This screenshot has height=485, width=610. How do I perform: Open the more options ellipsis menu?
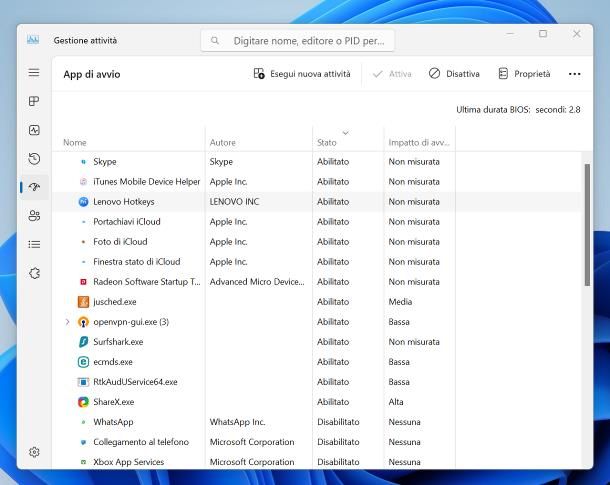575,74
